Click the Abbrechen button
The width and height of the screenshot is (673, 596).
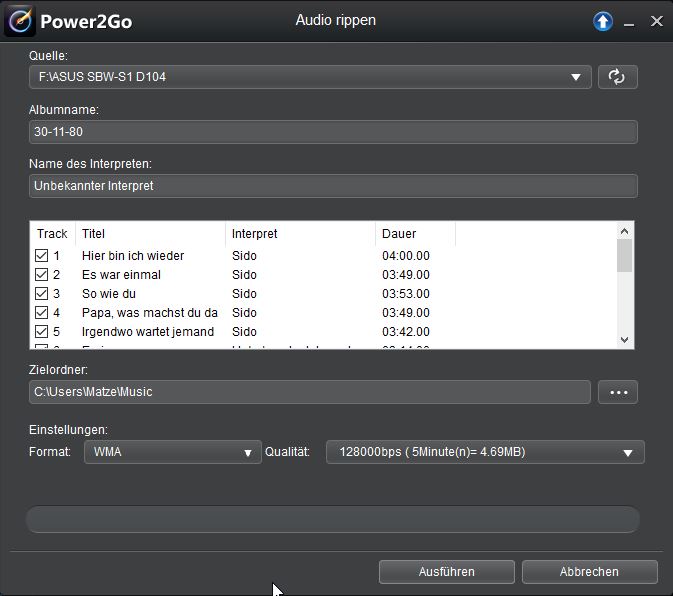589,572
